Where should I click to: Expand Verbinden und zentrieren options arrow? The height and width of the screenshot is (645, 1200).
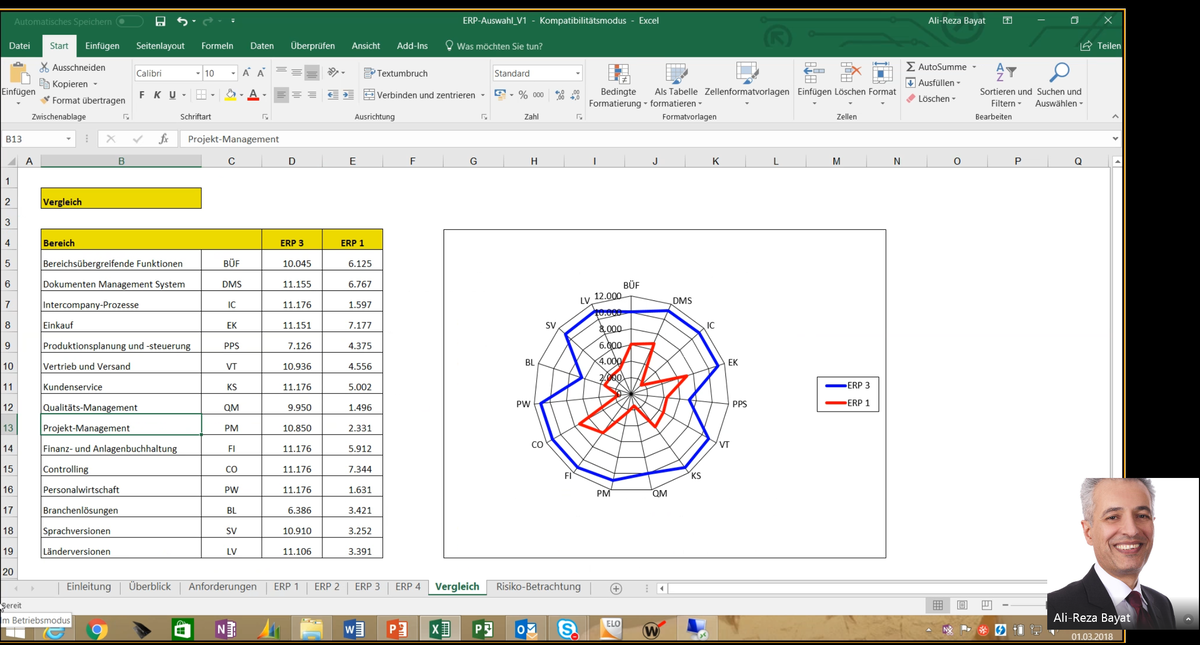pyautogui.click(x=483, y=95)
